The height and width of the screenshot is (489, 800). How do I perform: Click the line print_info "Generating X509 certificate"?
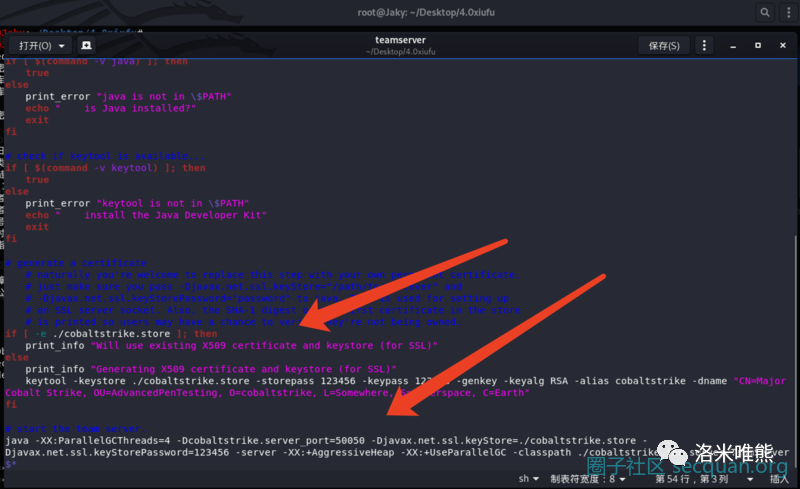coord(211,369)
